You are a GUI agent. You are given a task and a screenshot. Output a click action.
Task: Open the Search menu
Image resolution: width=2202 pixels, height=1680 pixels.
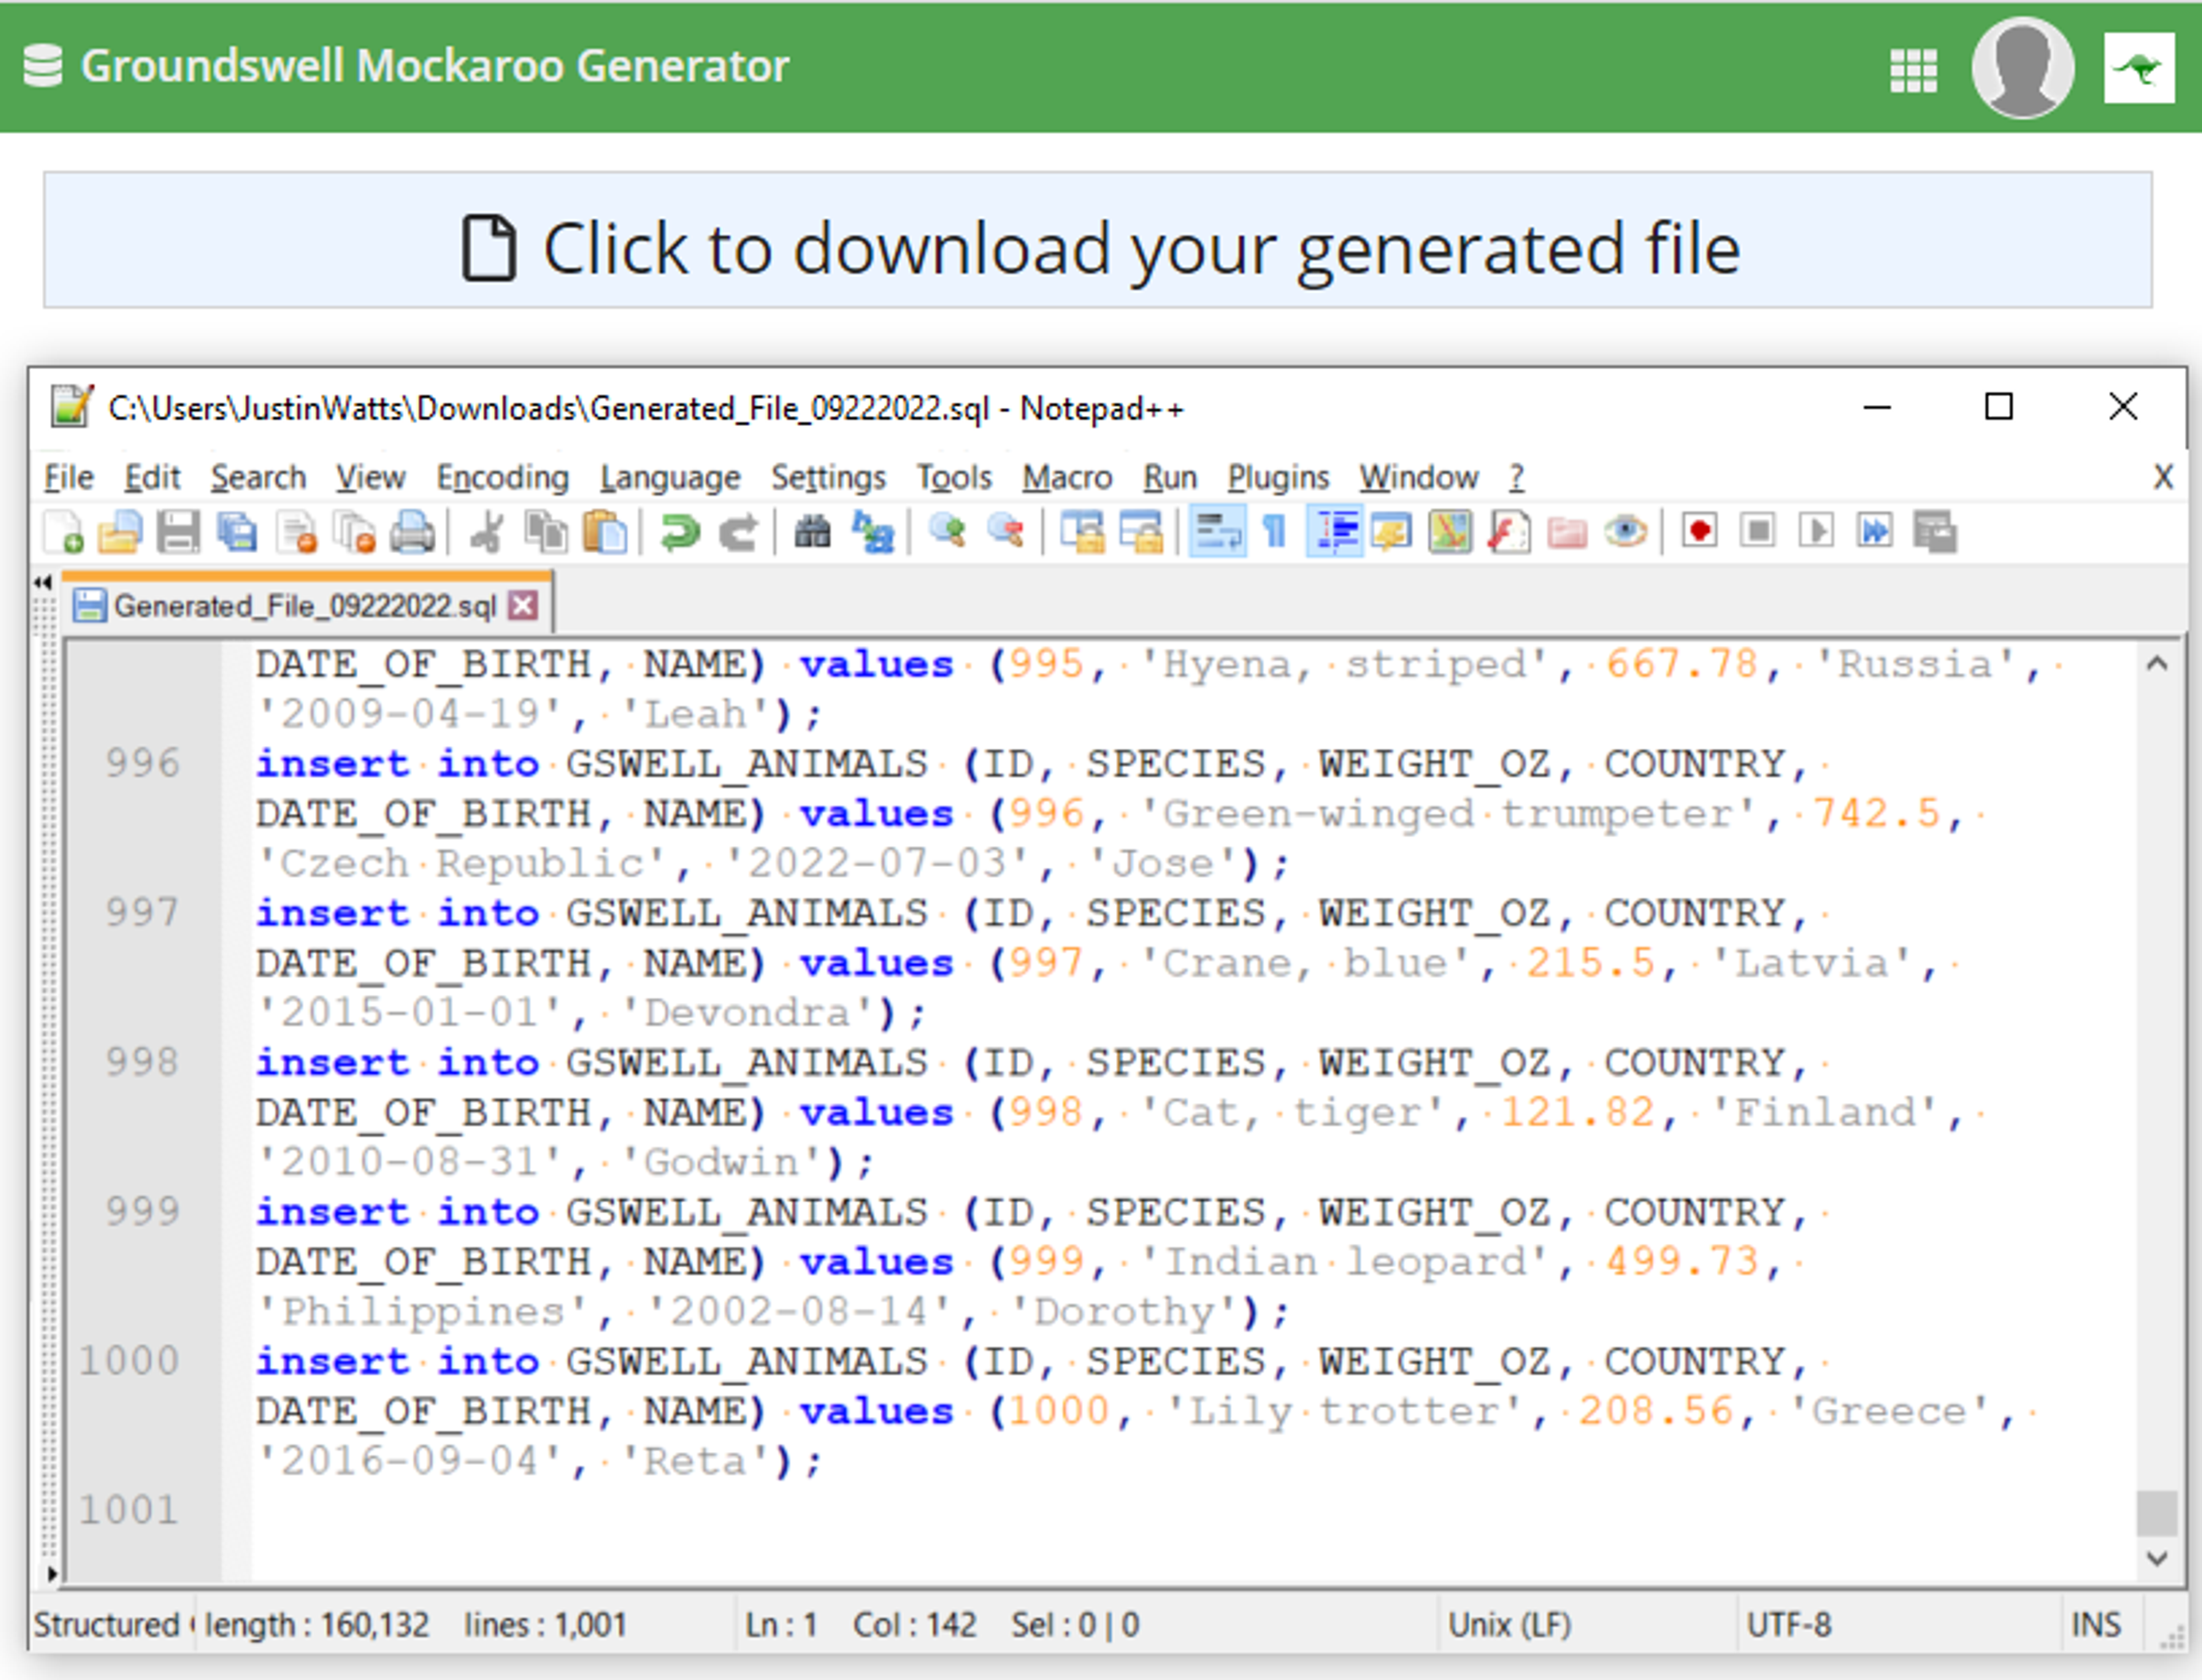point(259,478)
